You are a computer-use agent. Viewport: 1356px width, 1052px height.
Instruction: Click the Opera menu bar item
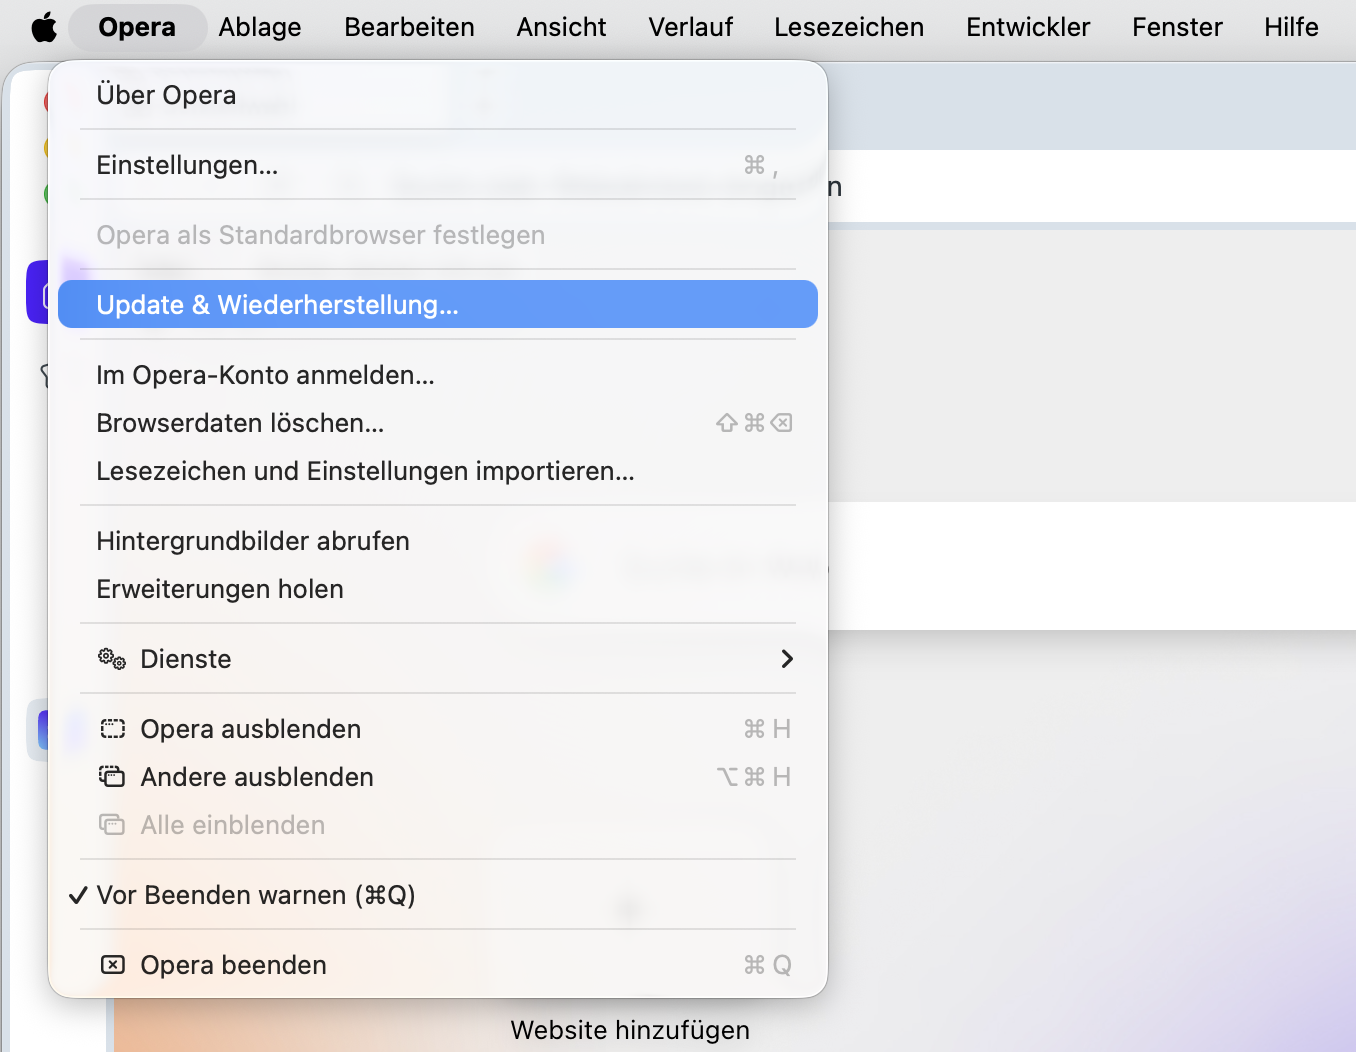point(137,27)
